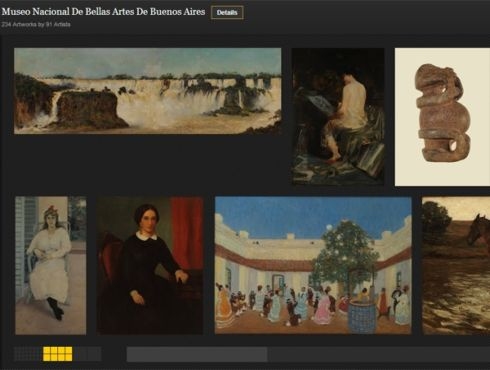Image resolution: width=490 pixels, height=370 pixels.
Task: Open the courtyard dance scene painting
Action: (313, 265)
